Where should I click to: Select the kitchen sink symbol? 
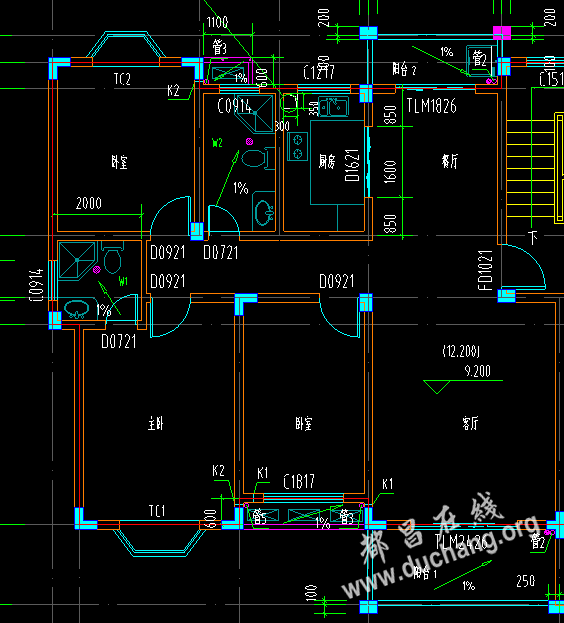coord(334,106)
